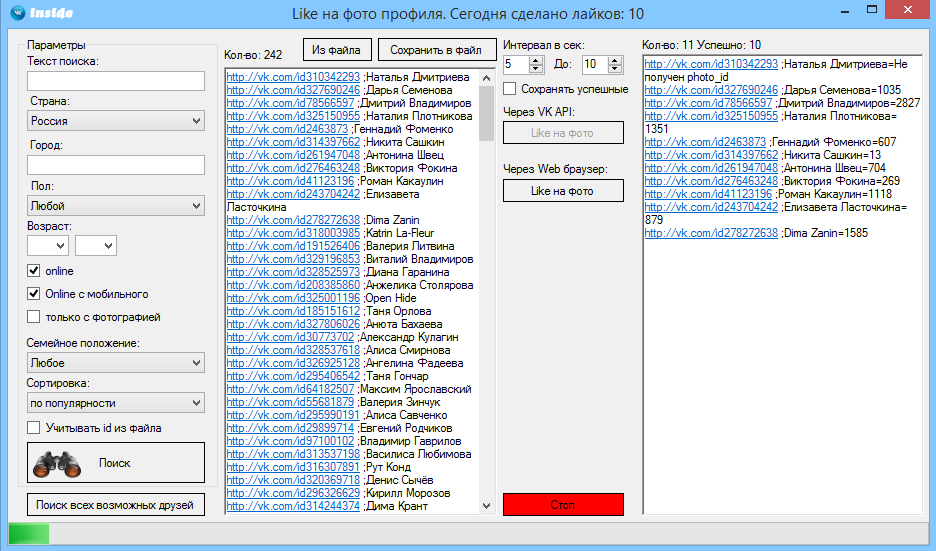Open the Страна dropdown showing Россия

(x=116, y=121)
